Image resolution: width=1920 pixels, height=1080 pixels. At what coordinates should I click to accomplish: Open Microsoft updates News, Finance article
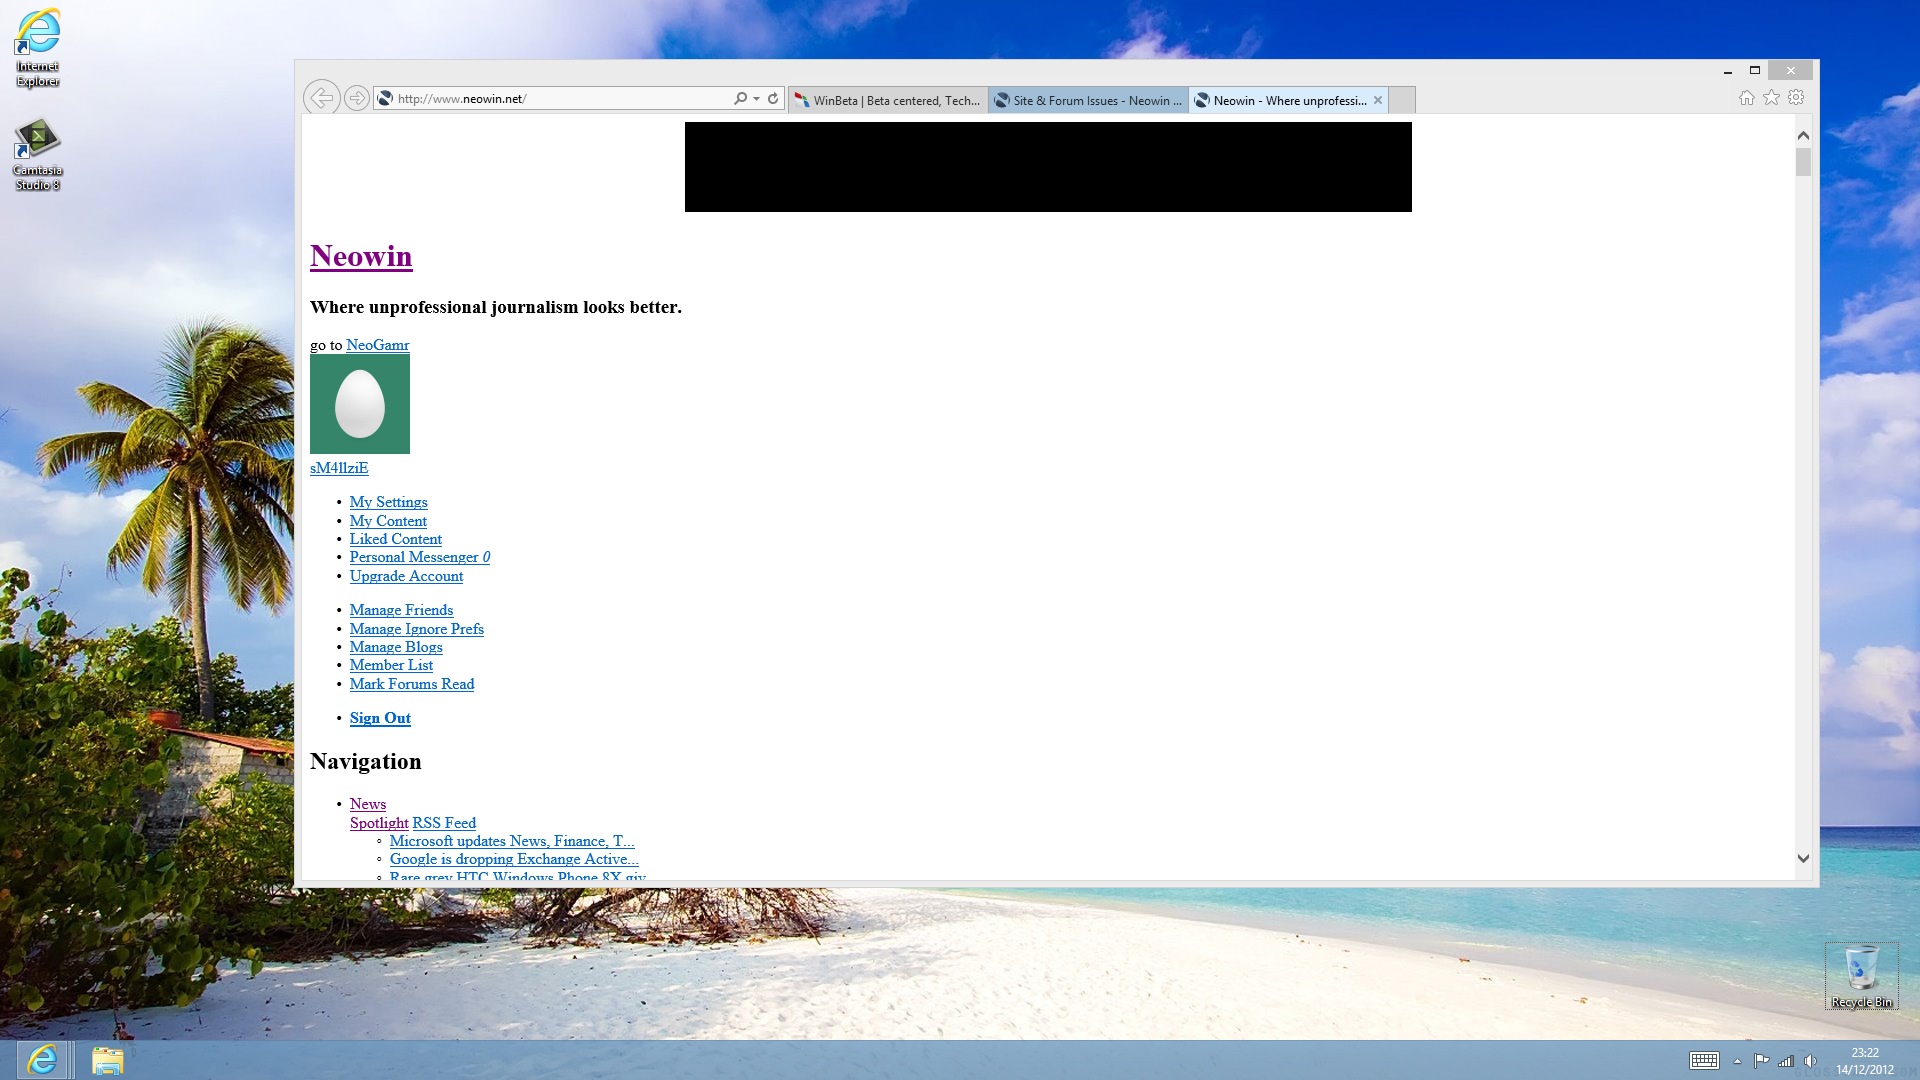(x=512, y=841)
